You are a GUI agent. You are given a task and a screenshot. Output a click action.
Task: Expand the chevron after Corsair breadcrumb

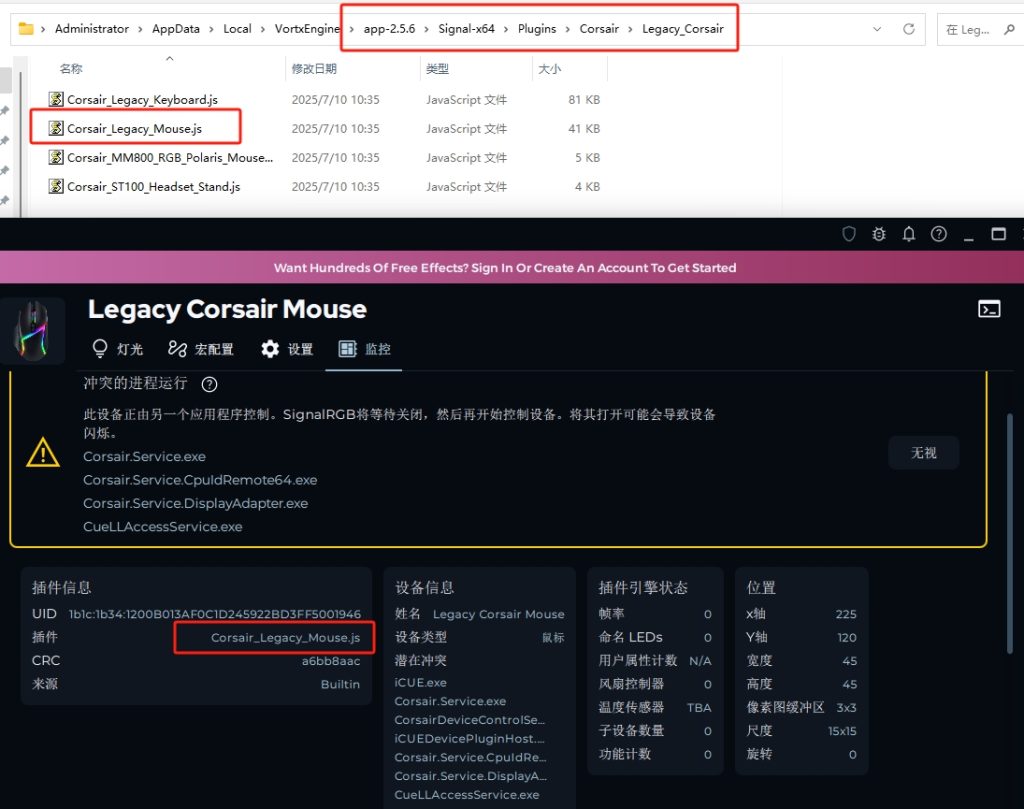tap(630, 29)
